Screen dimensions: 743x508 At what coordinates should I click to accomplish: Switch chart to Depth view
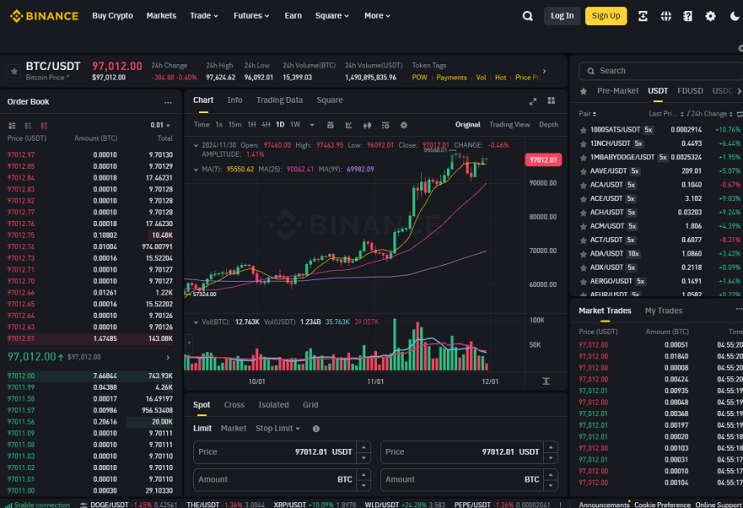pos(548,125)
